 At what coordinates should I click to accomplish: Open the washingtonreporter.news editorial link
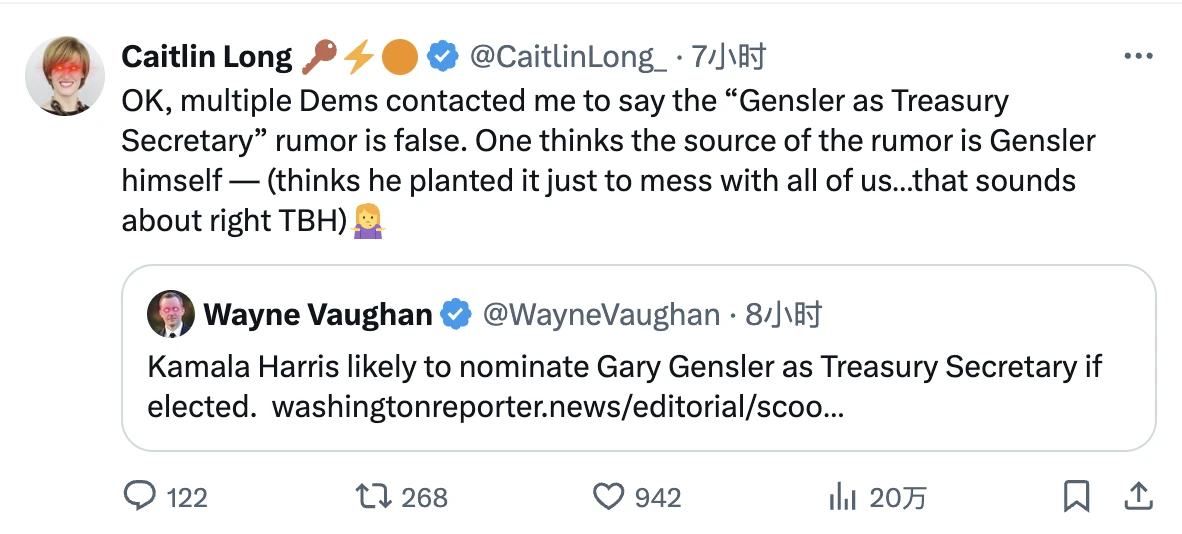[x=557, y=407]
